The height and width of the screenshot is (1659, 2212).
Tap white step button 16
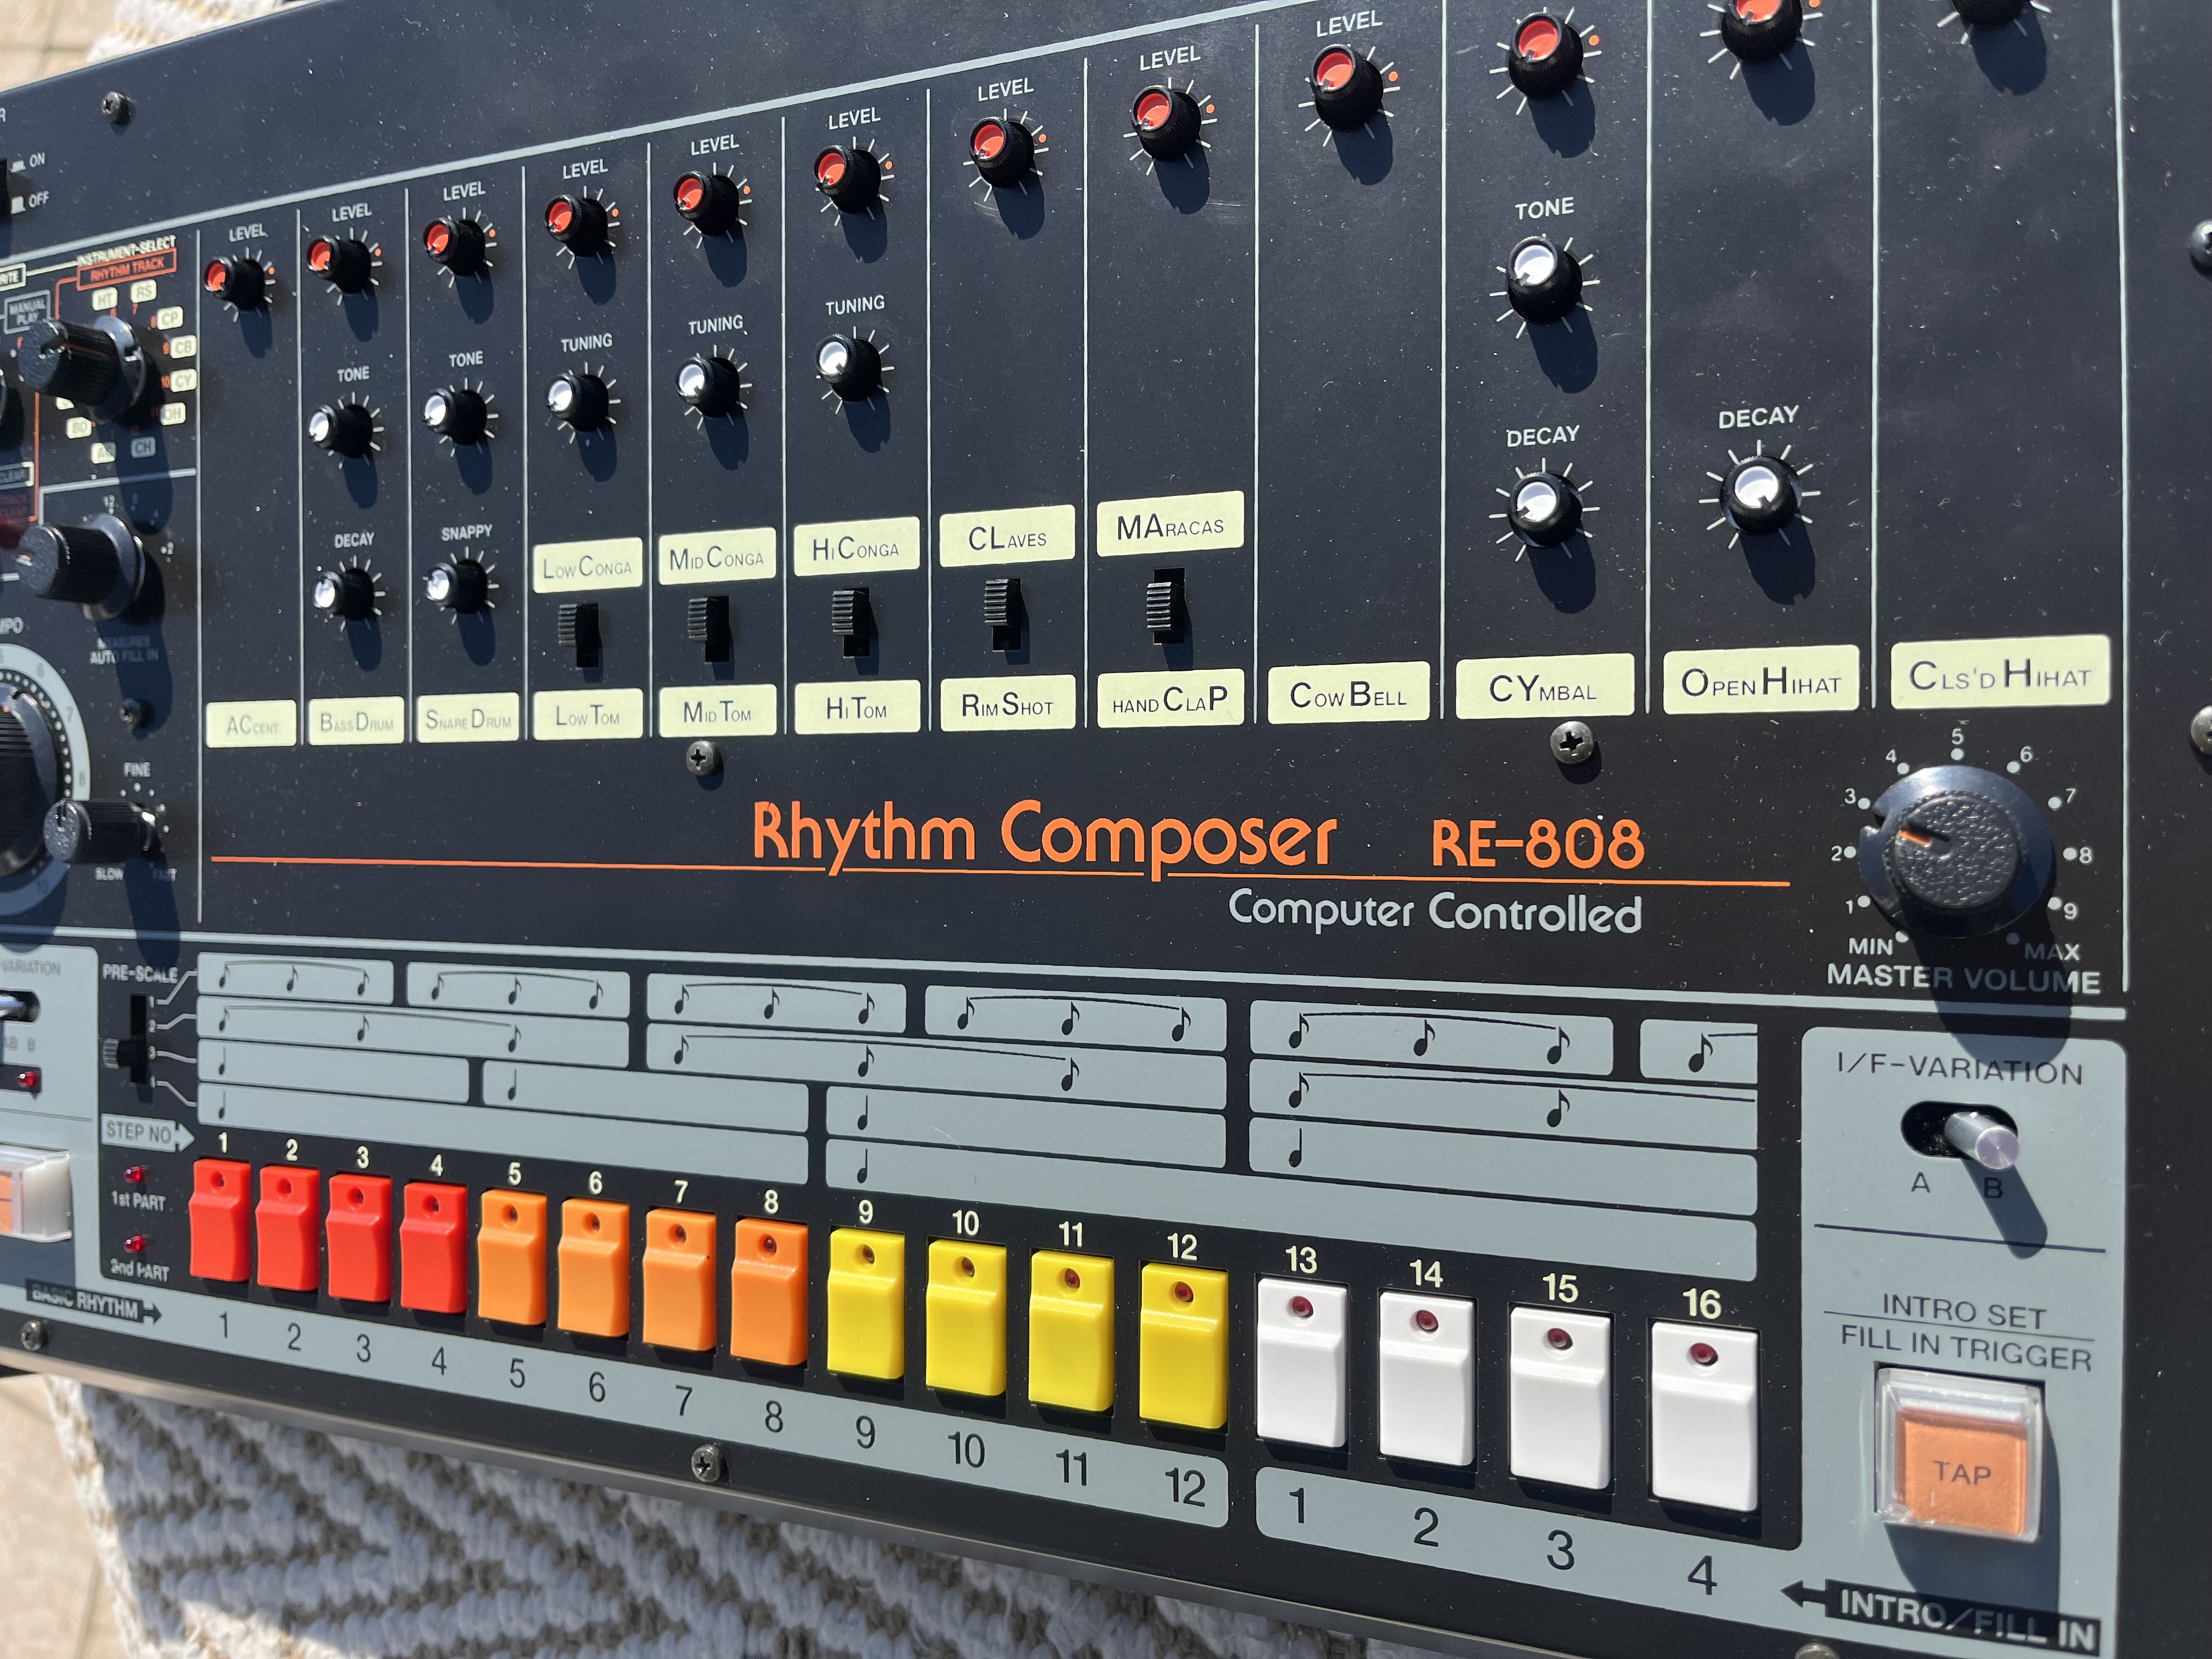[1704, 1417]
